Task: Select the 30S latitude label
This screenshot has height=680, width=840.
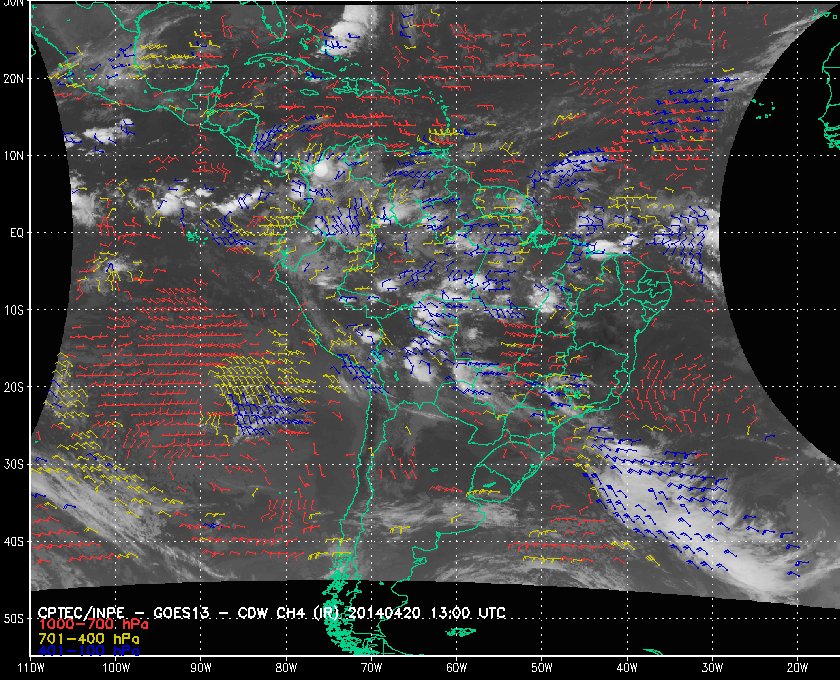Action: (x=14, y=464)
